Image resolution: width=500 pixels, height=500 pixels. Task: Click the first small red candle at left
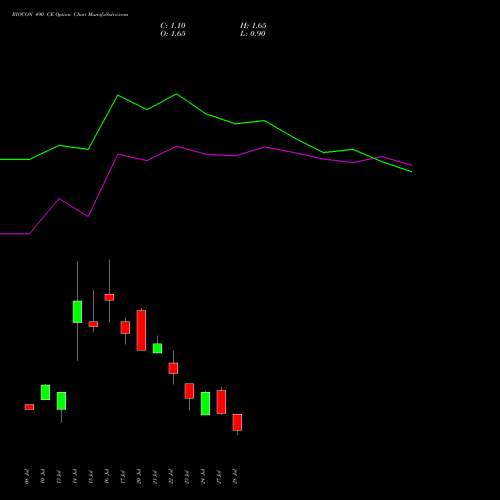tap(29, 407)
